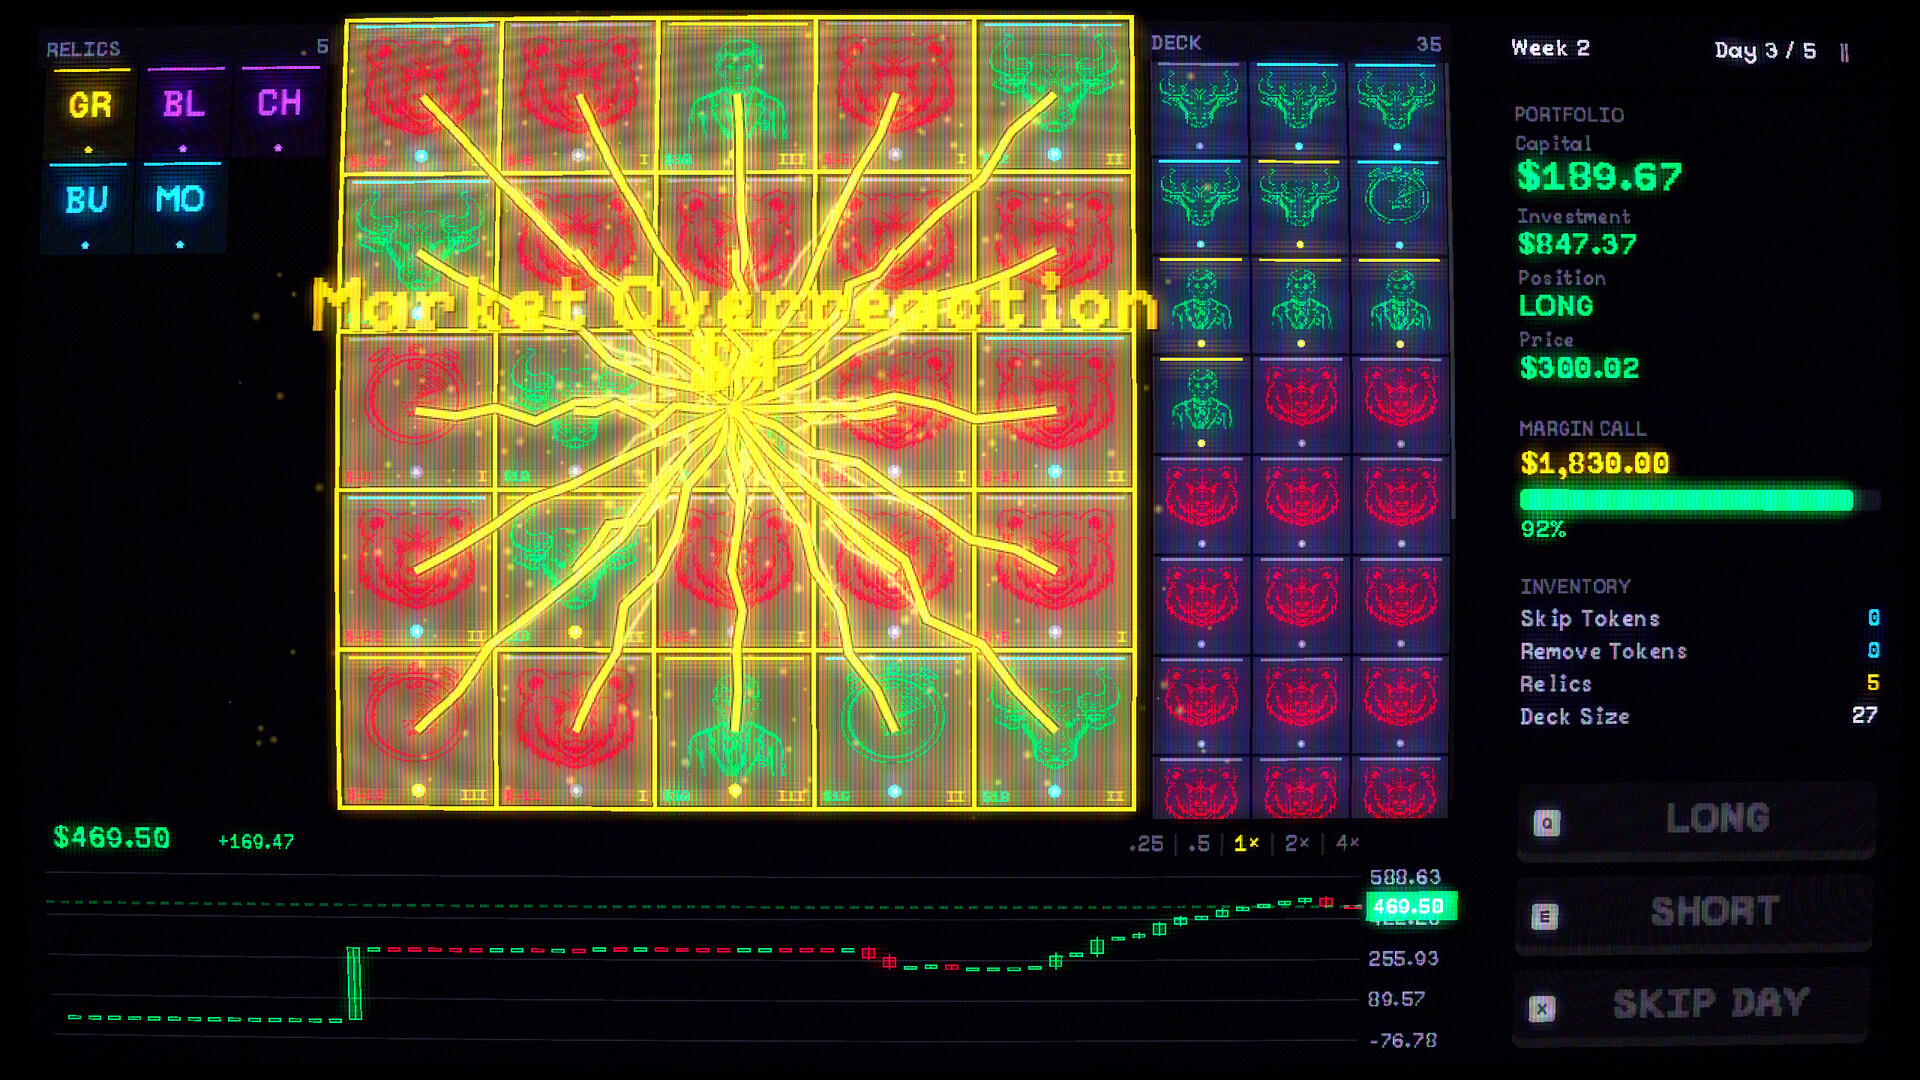Screen dimensions: 1920x1080
Task: Set game speed to .25
Action: point(1146,844)
